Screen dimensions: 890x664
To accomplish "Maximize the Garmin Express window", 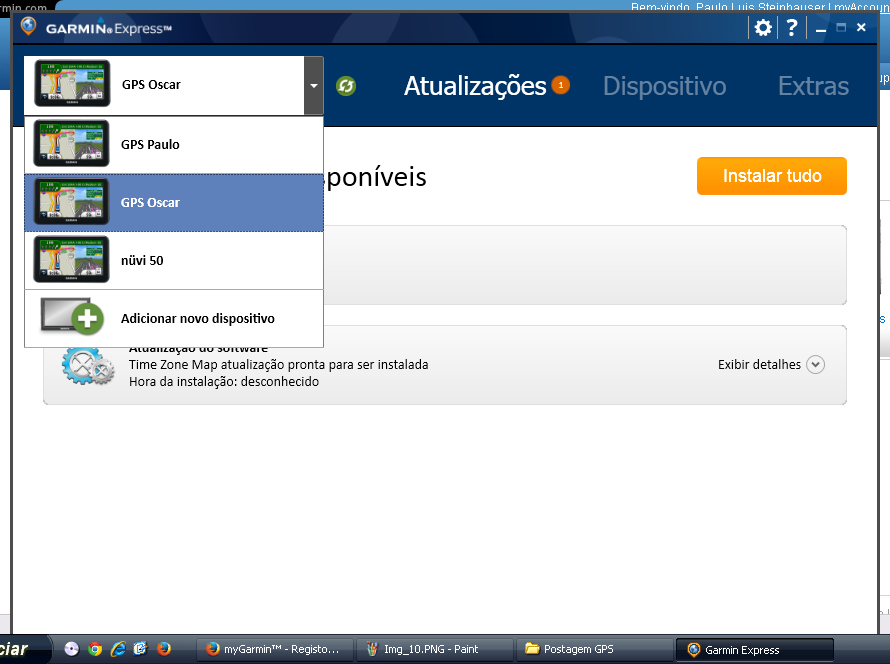I will (841, 27).
